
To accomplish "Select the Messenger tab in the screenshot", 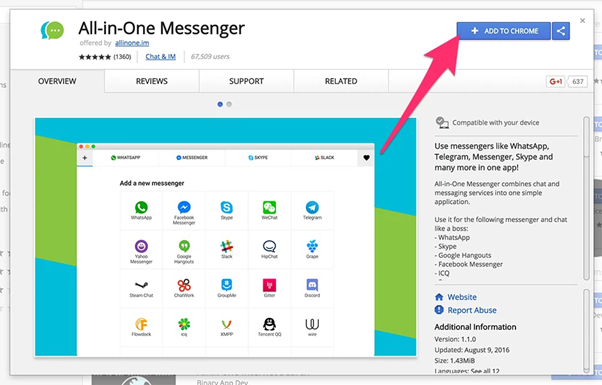I will point(192,158).
